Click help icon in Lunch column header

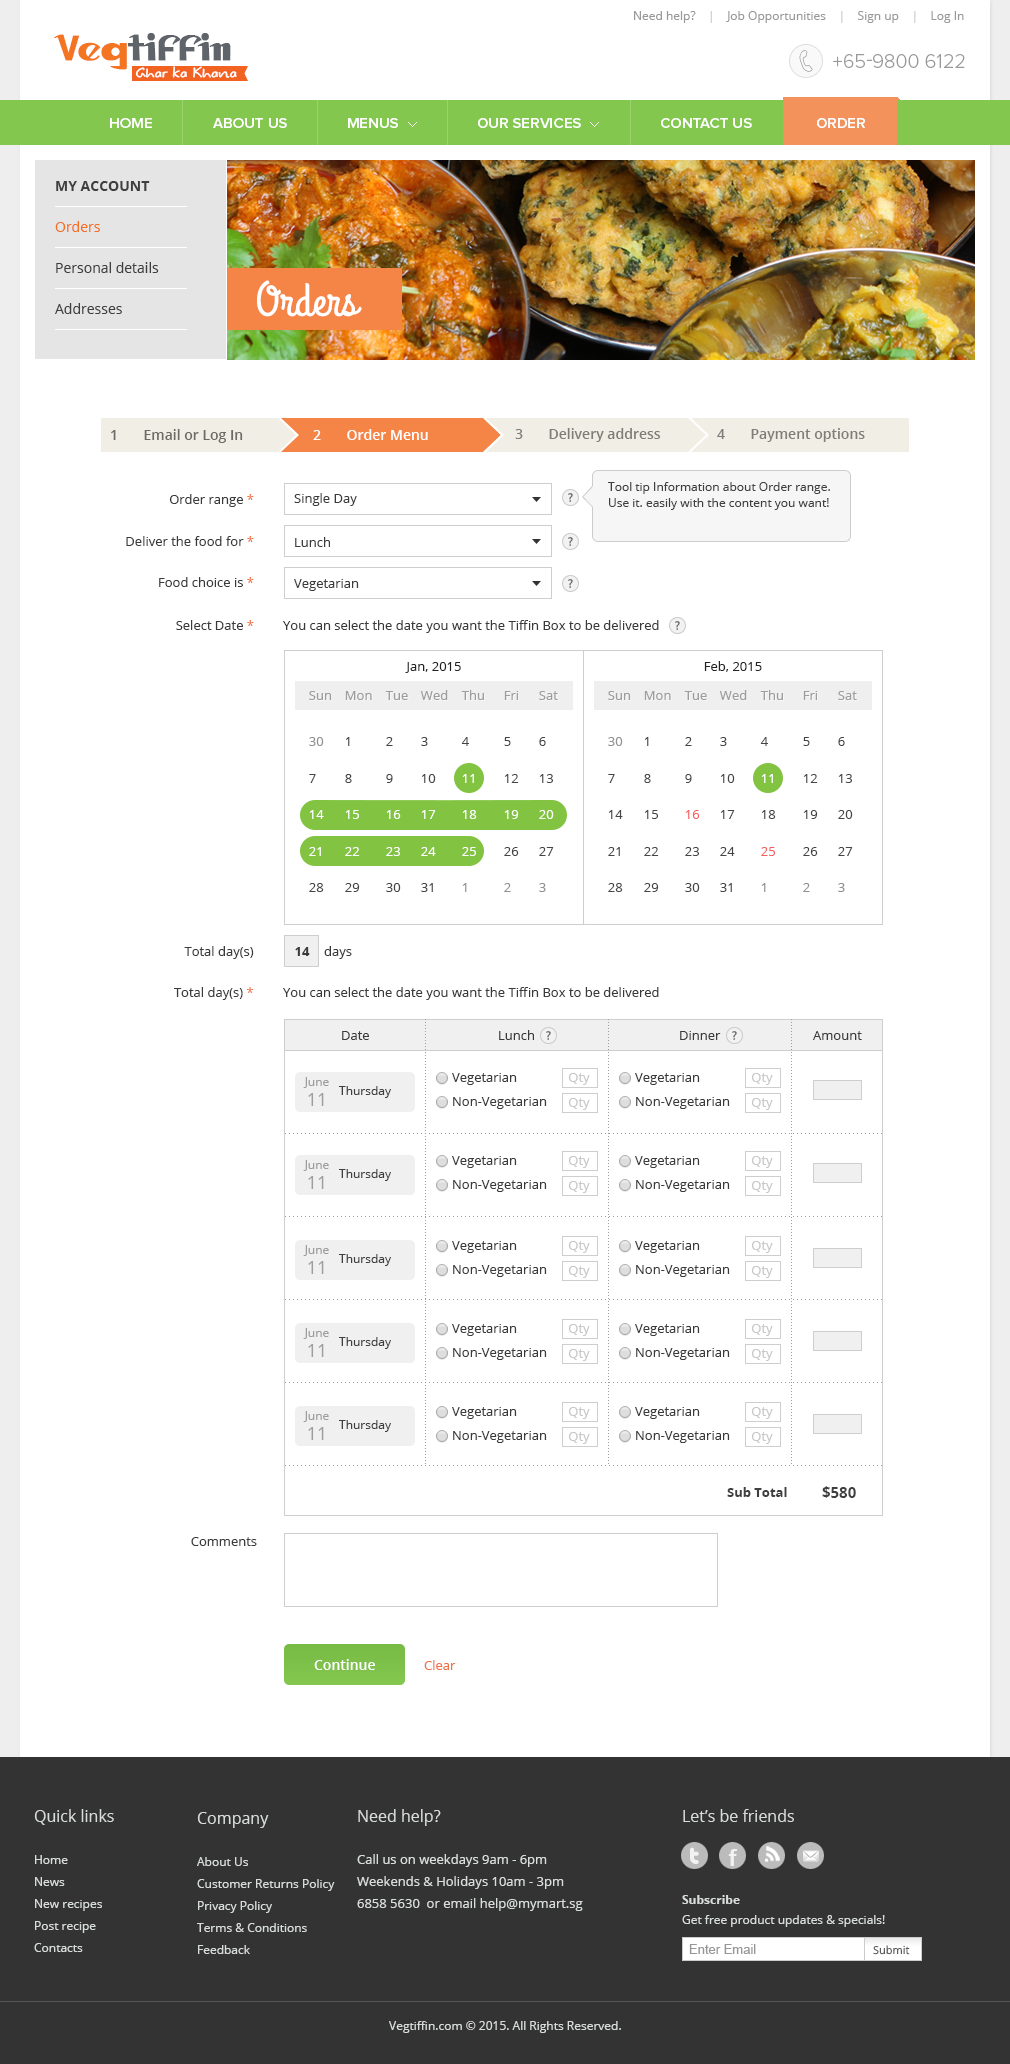(x=548, y=1035)
